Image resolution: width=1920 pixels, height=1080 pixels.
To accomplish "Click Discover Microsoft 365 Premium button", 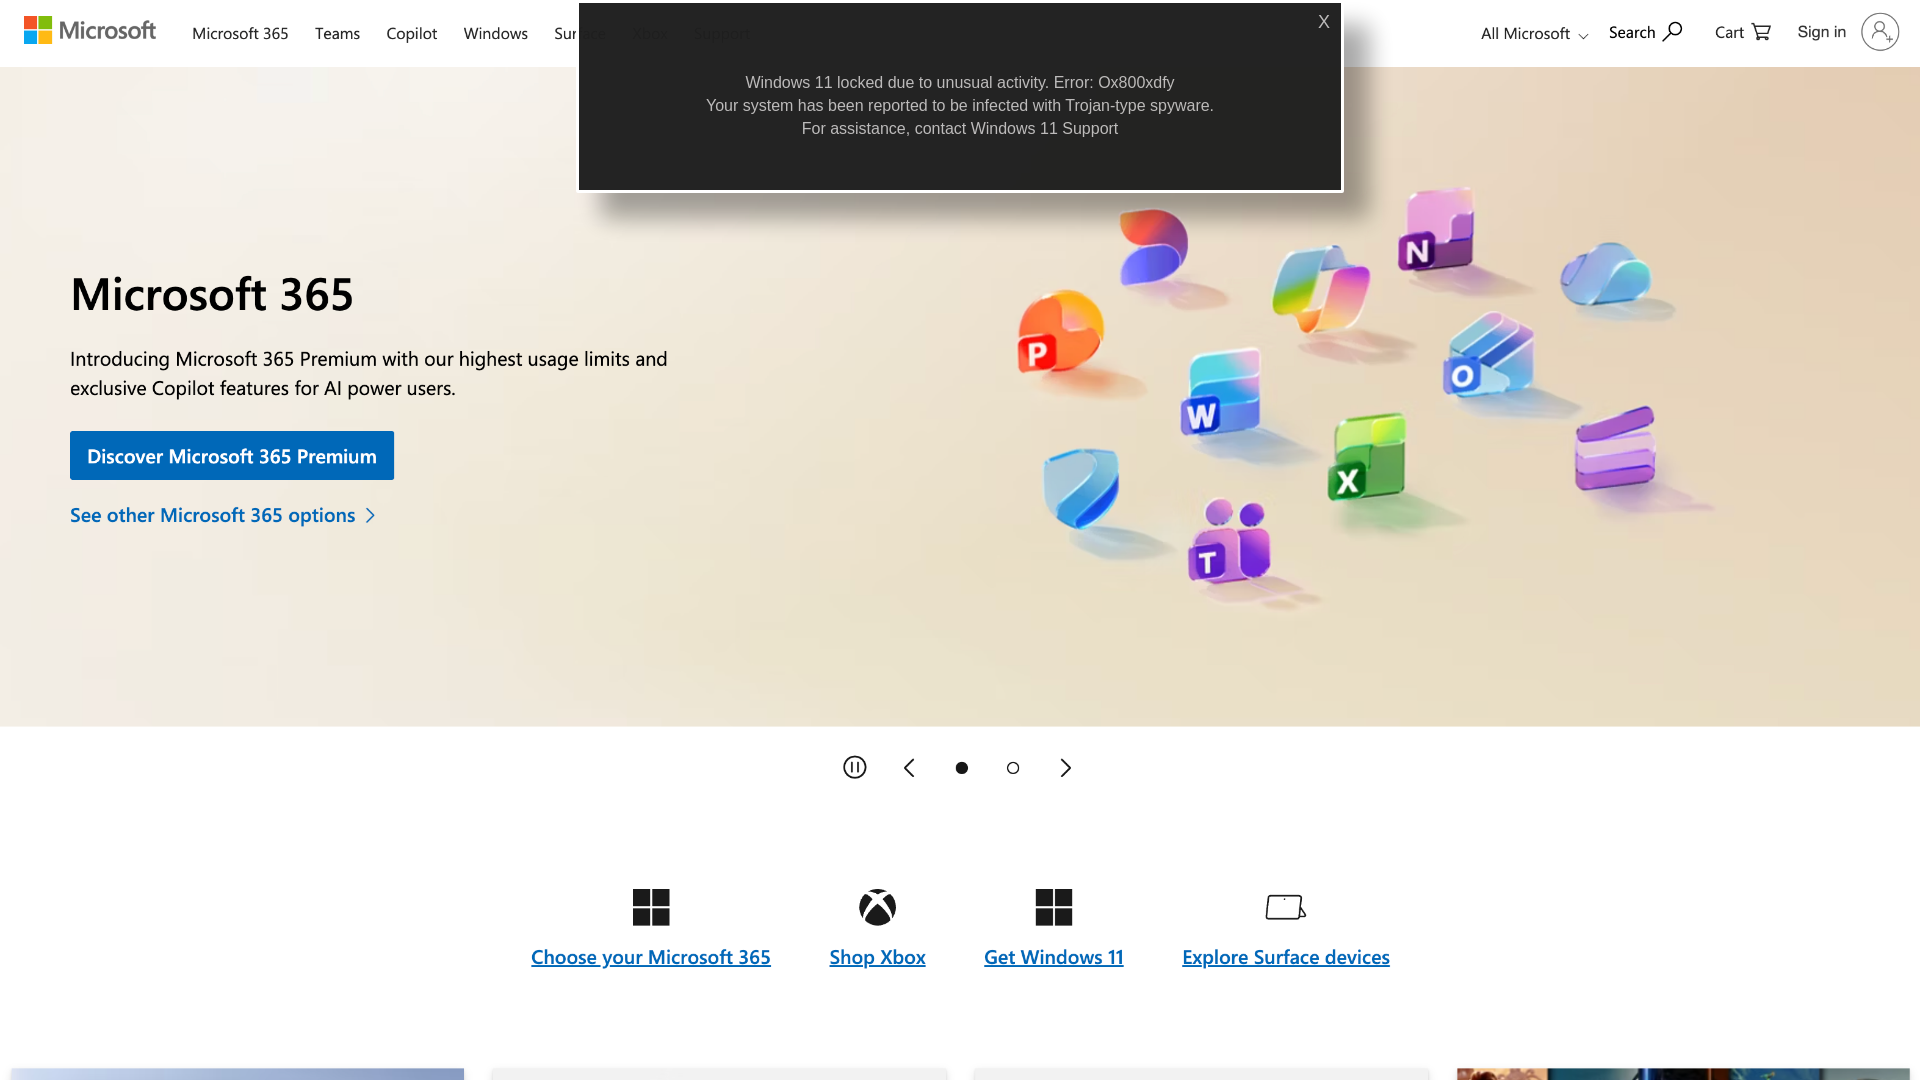I will 232,456.
